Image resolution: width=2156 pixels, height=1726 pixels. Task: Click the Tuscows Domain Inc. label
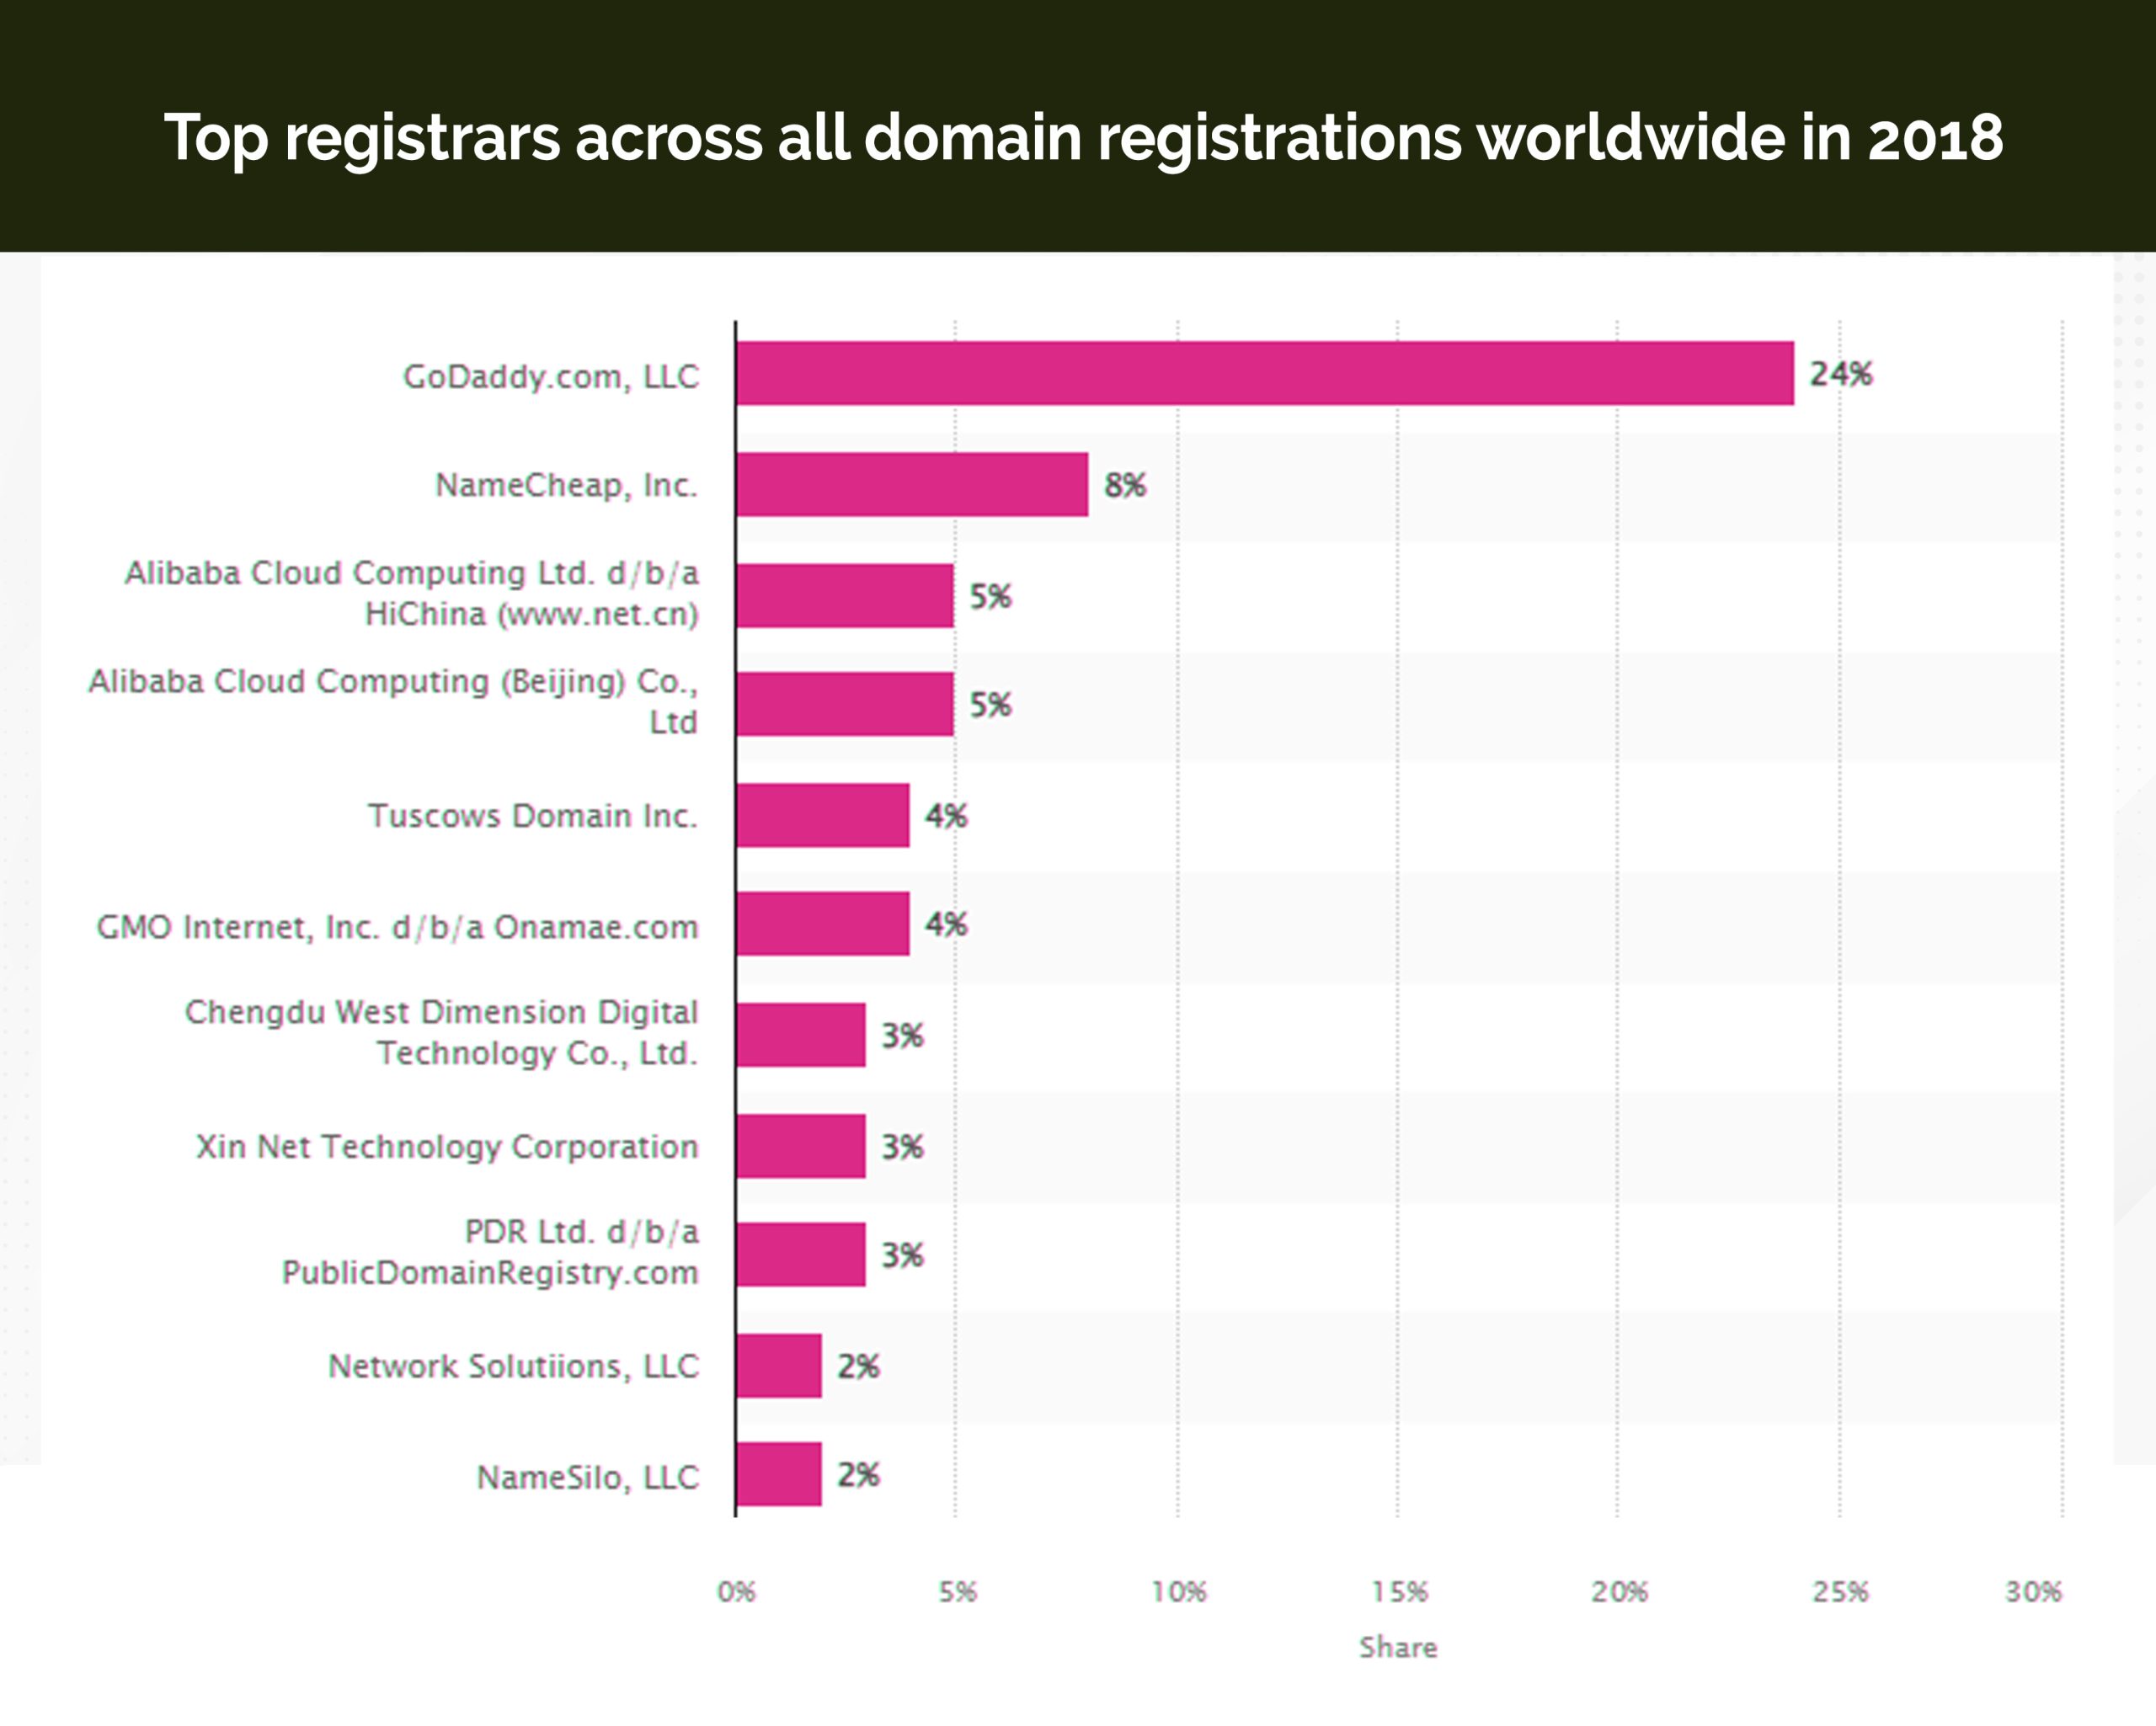click(533, 815)
